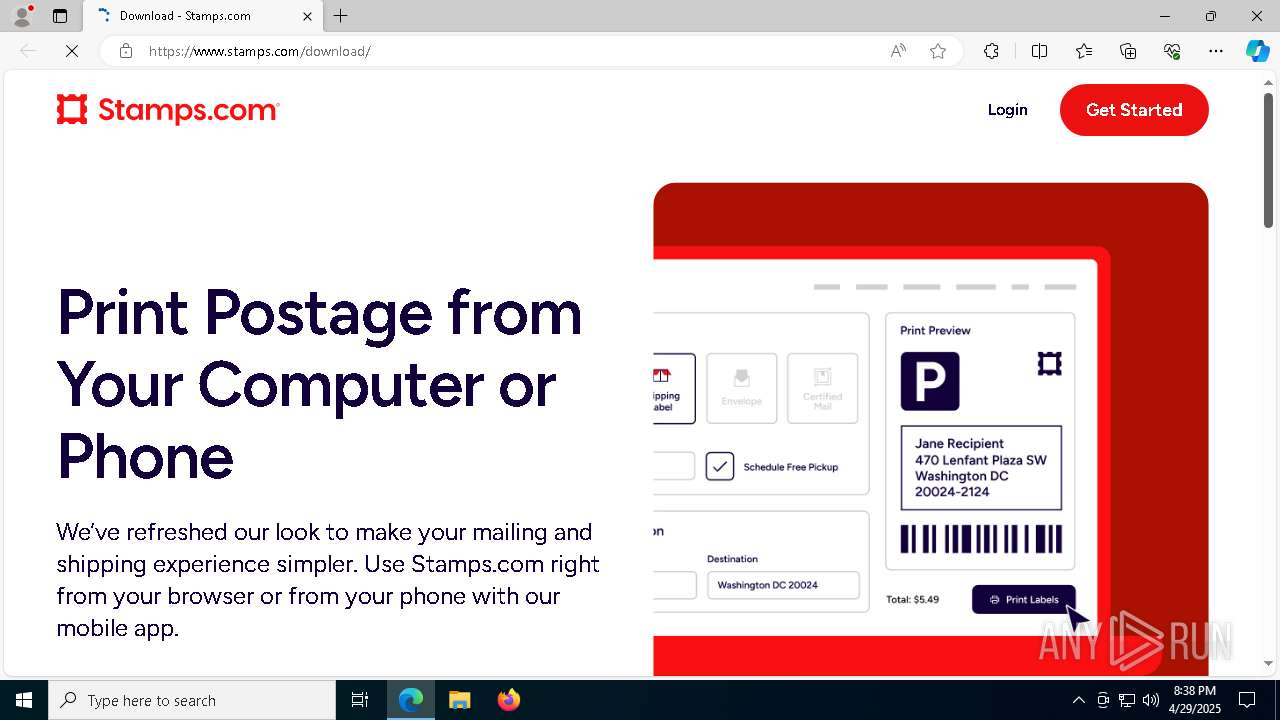Click the Envelope option in illustration

click(x=741, y=388)
